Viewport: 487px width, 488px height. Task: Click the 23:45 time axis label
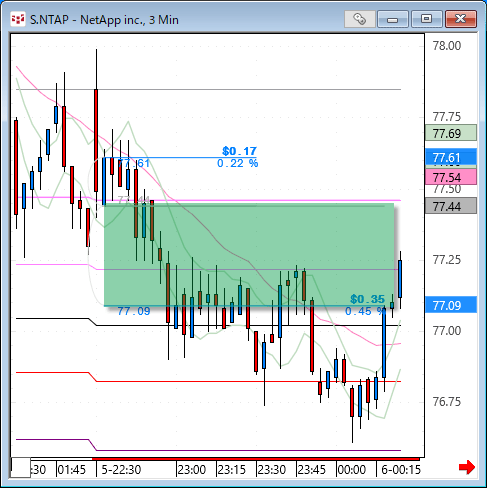(x=312, y=470)
